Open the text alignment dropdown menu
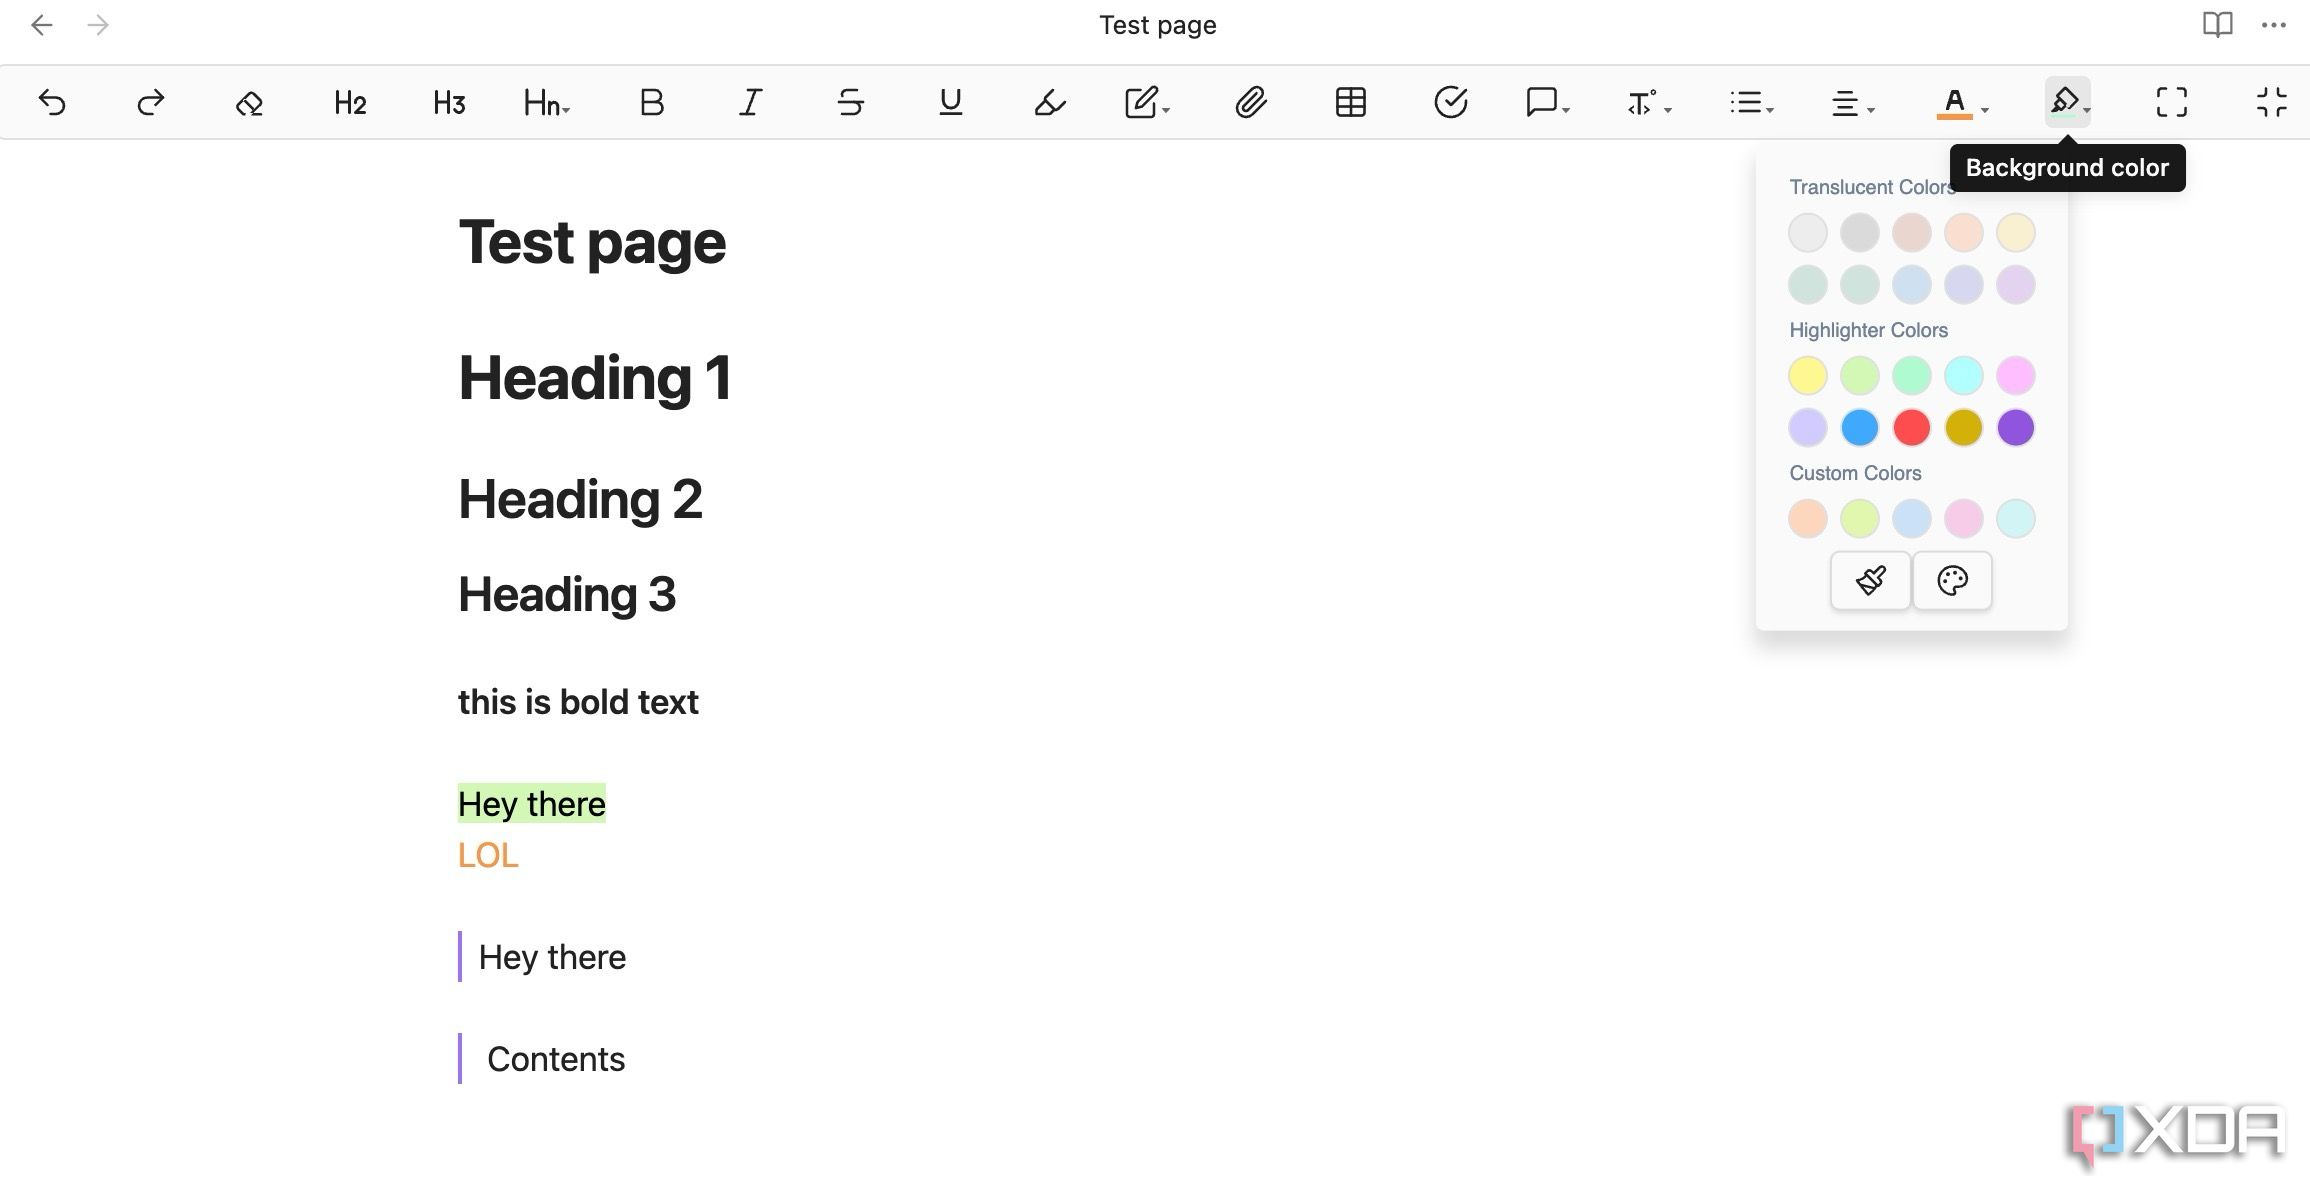Viewport: 2310px width, 1196px height. [x=1850, y=101]
